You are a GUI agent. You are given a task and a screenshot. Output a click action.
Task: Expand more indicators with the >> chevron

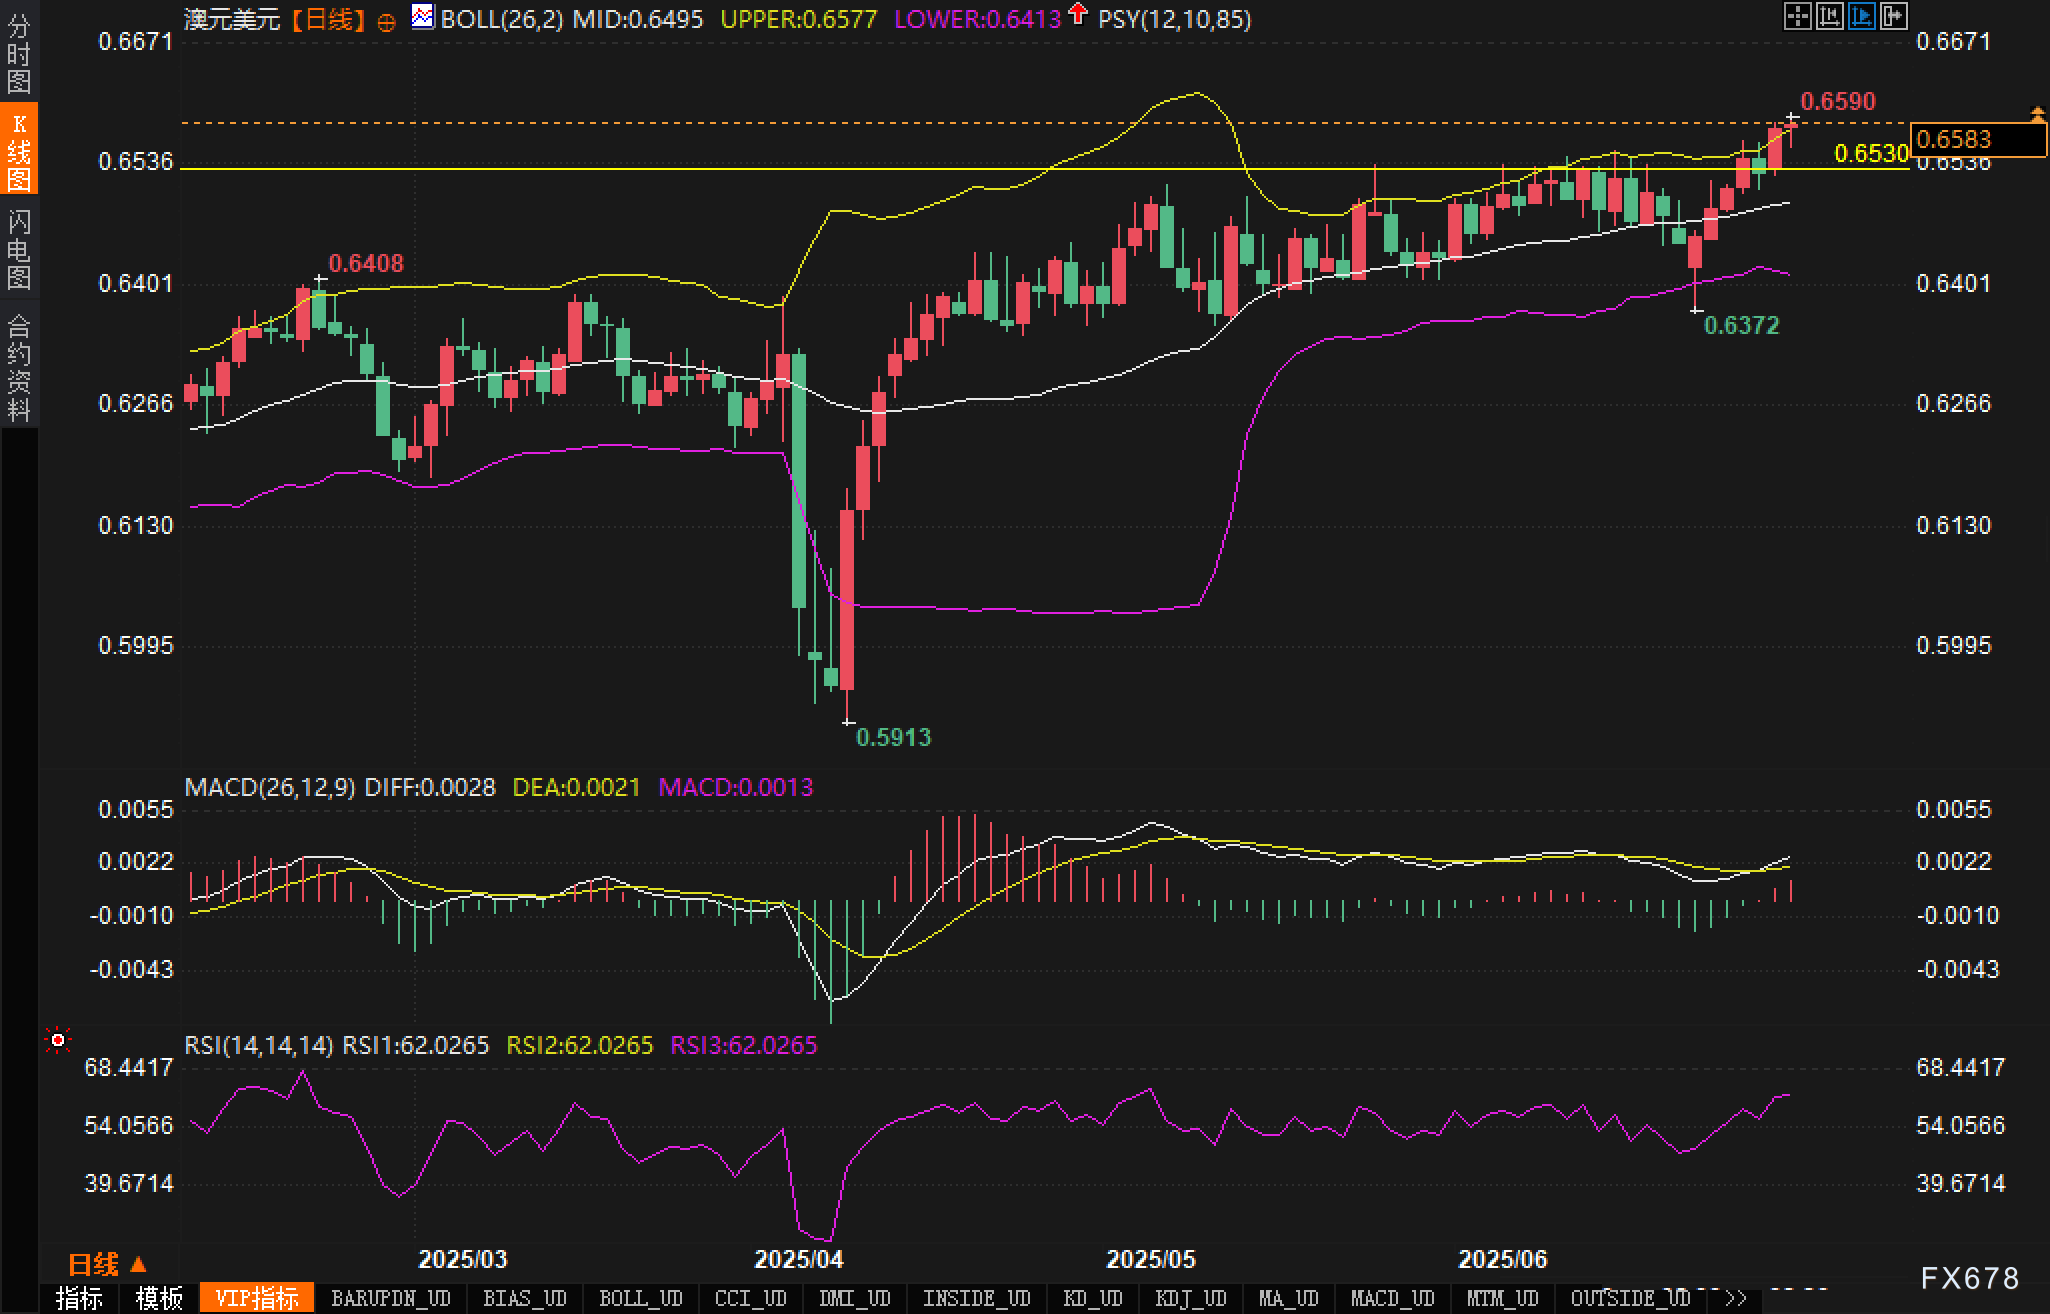click(1736, 1298)
